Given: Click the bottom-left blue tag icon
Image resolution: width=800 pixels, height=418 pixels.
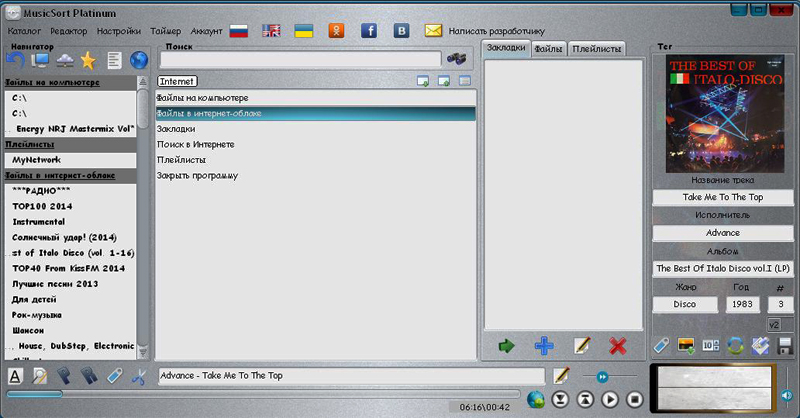Looking at the screenshot, I should tap(114, 377).
